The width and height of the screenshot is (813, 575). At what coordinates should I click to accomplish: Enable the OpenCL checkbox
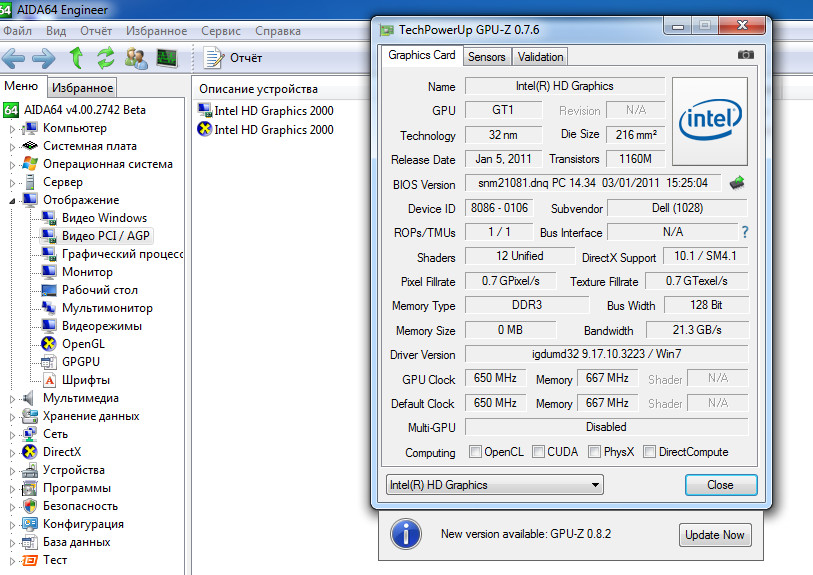476,452
